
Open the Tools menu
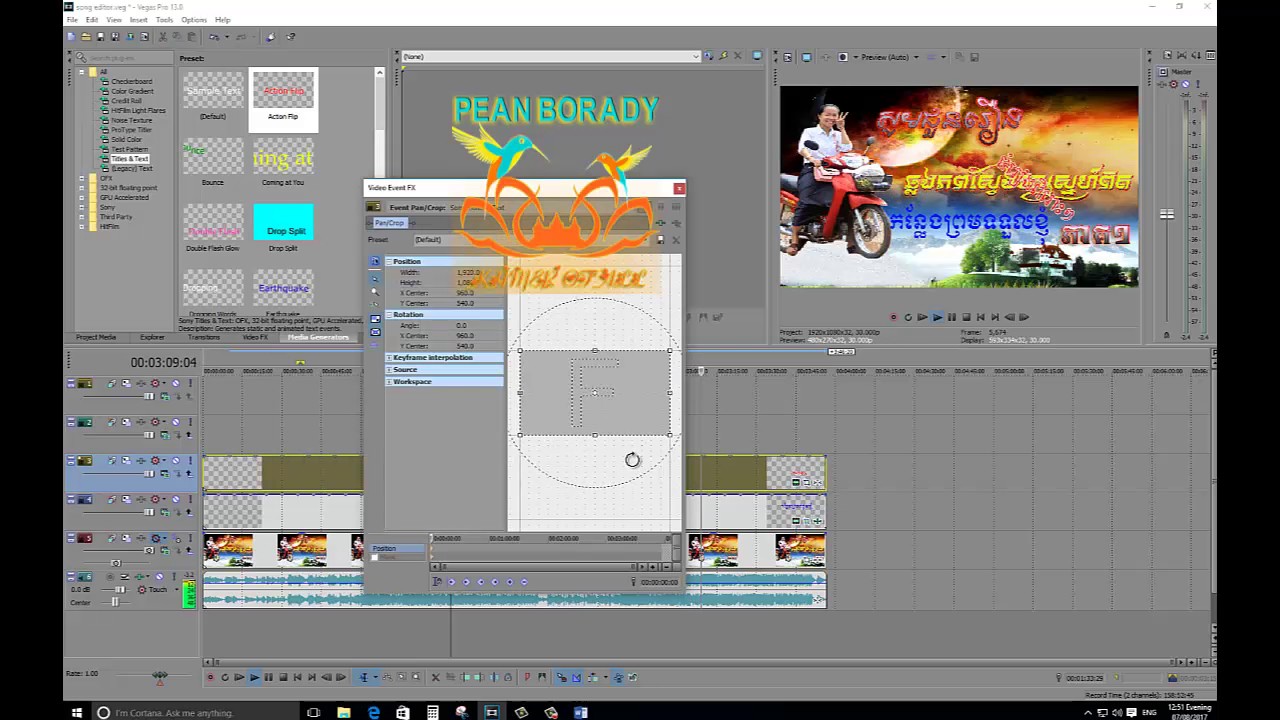coord(164,20)
